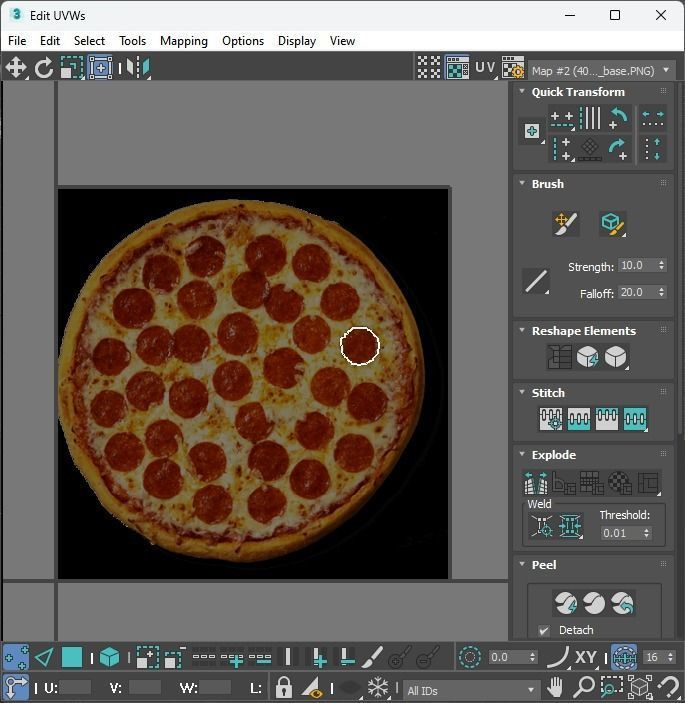Screen dimensions: 685x703
Task: Click the UV coordinate flyout button
Action: pyautogui.click(x=486, y=68)
